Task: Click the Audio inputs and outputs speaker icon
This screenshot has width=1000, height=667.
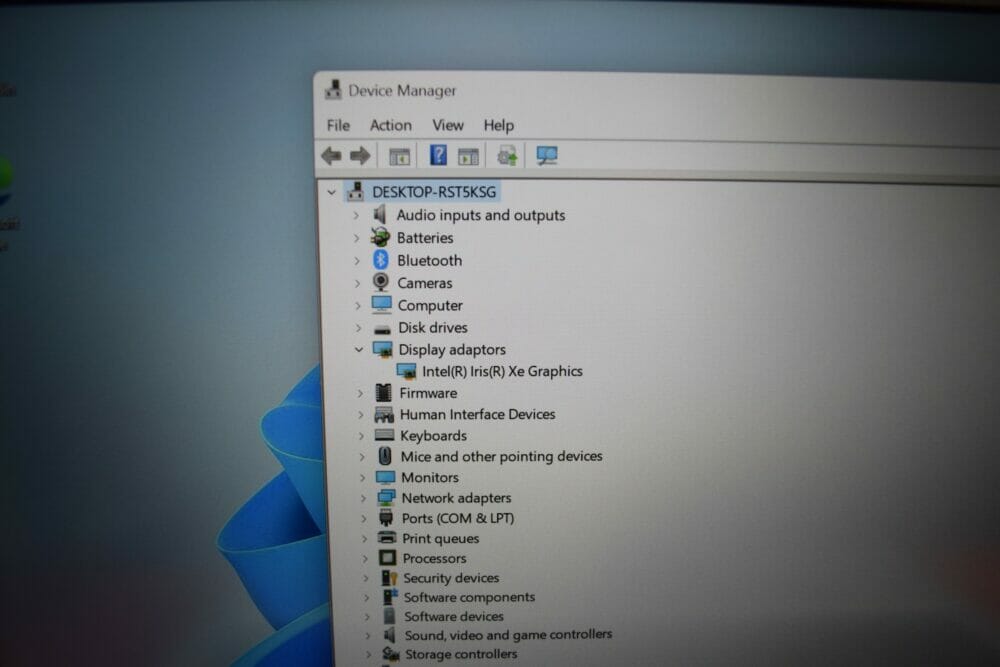Action: [379, 214]
